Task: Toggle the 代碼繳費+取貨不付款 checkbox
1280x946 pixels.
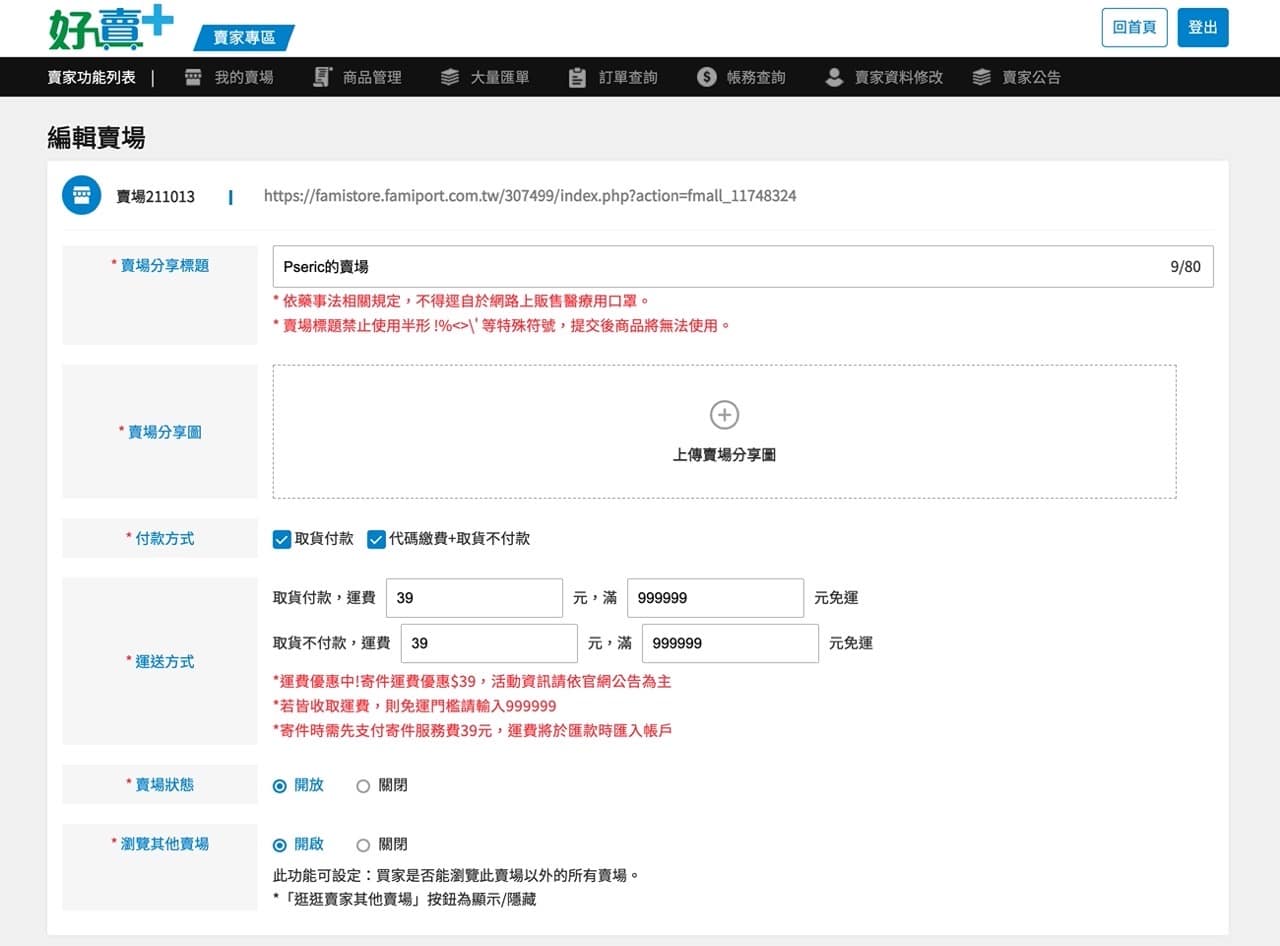Action: click(376, 539)
